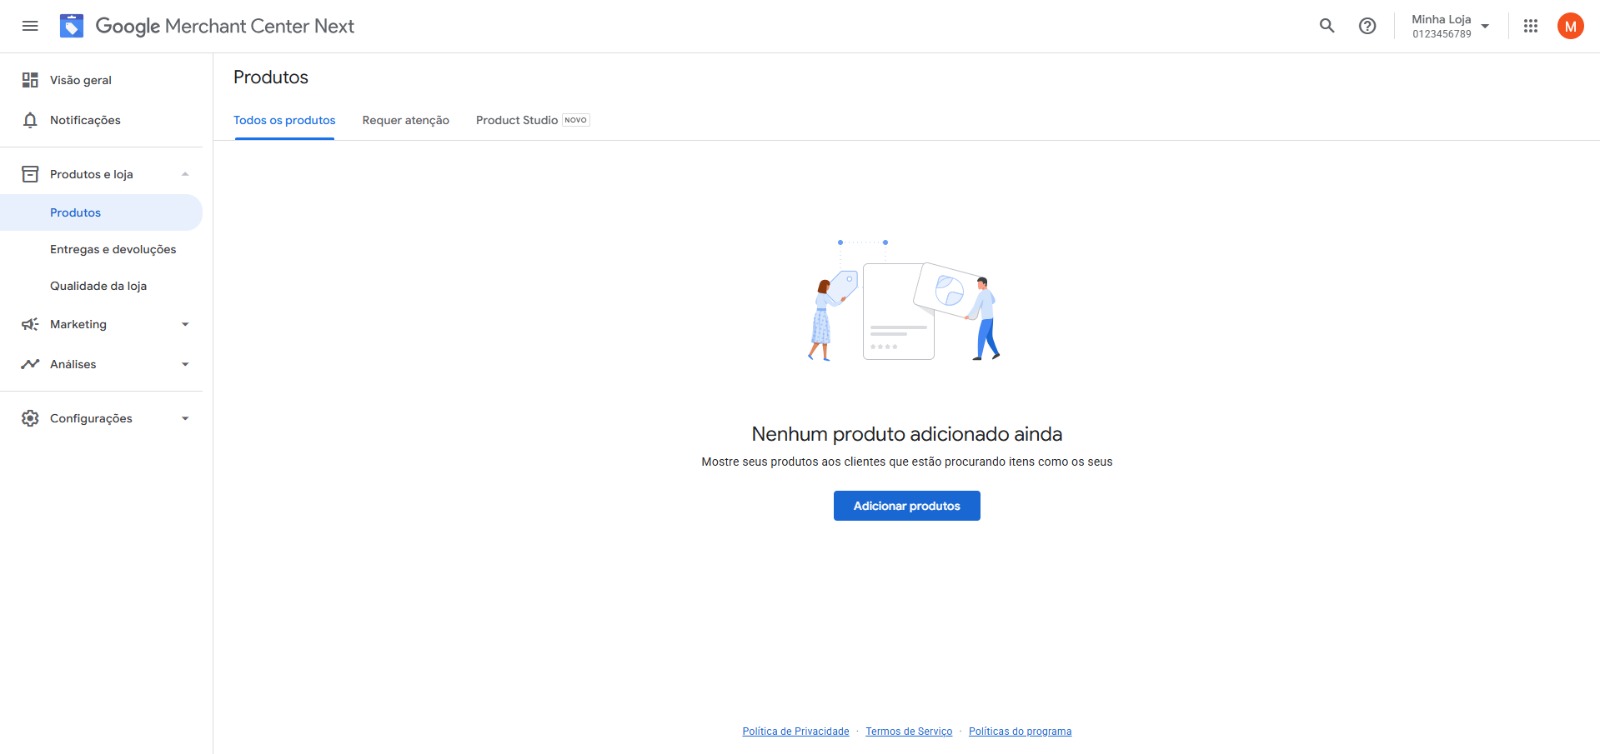The width and height of the screenshot is (1600, 754).
Task: Open the Google apps grid icon
Action: coord(1530,26)
